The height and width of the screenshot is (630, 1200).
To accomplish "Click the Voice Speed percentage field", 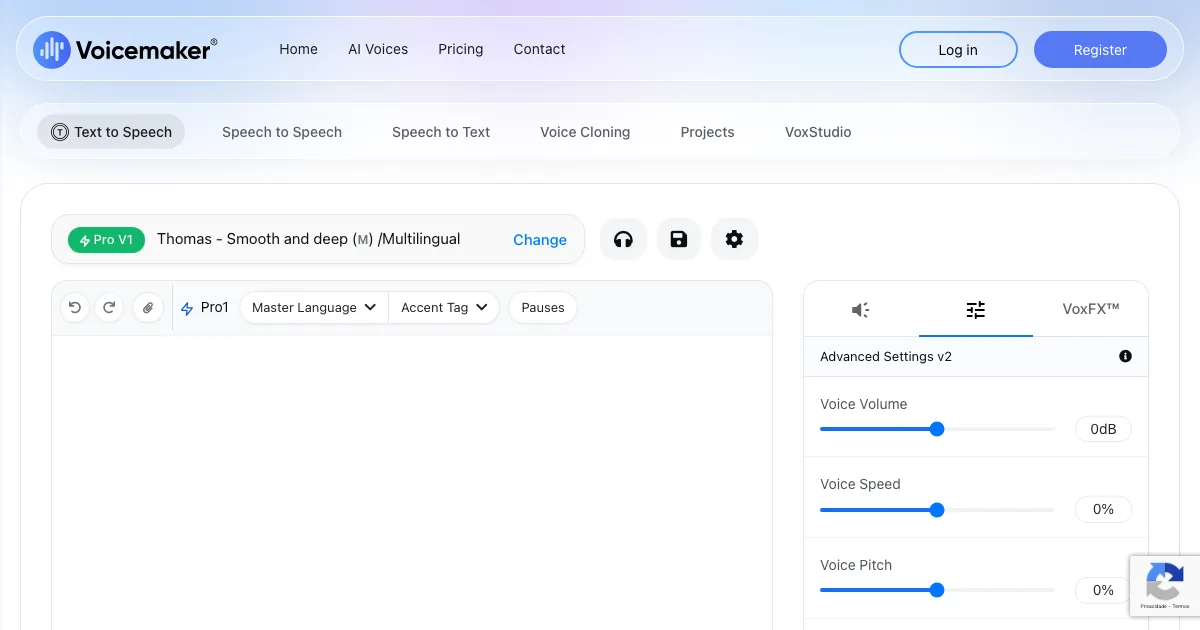I will [x=1102, y=509].
